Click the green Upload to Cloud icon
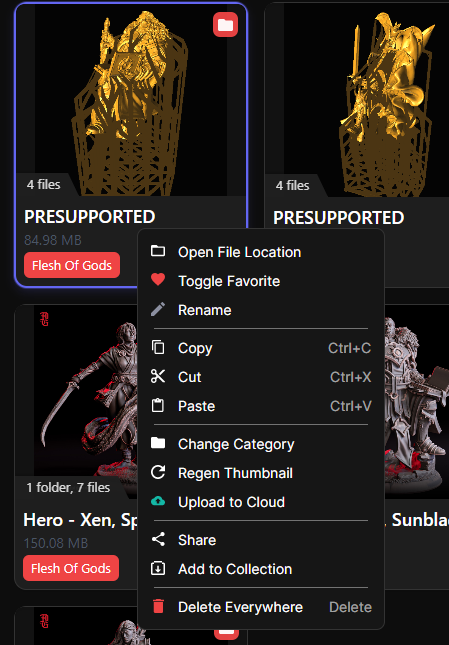449x645 pixels. tap(158, 501)
